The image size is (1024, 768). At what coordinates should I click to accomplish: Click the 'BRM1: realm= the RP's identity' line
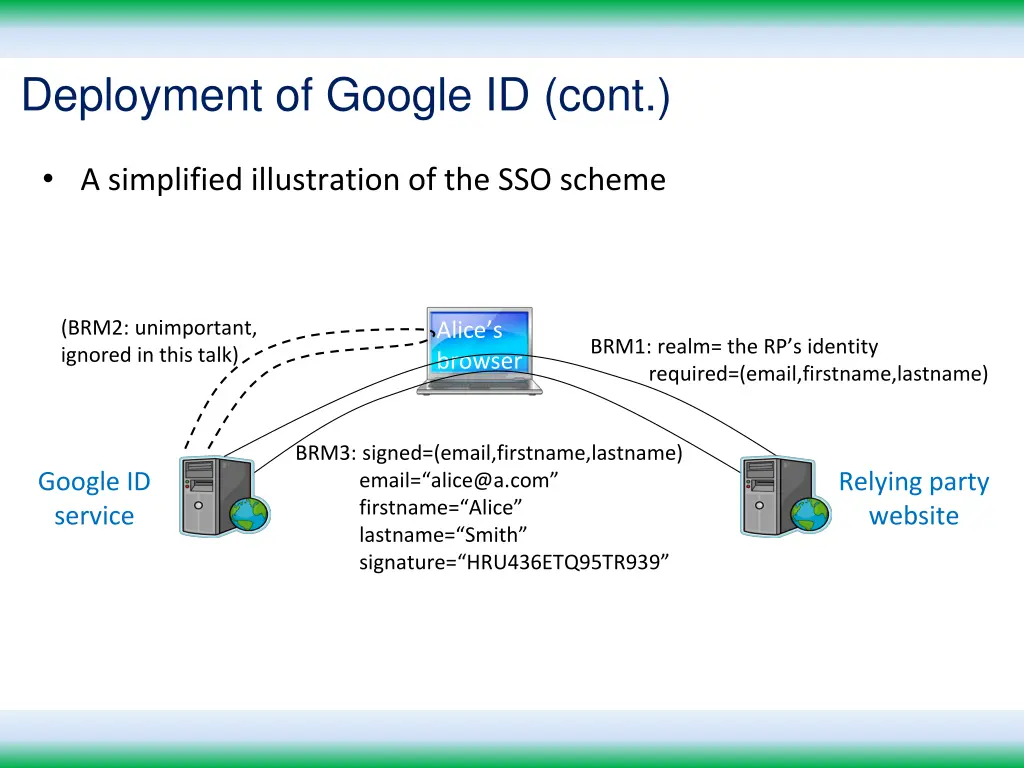[734, 346]
